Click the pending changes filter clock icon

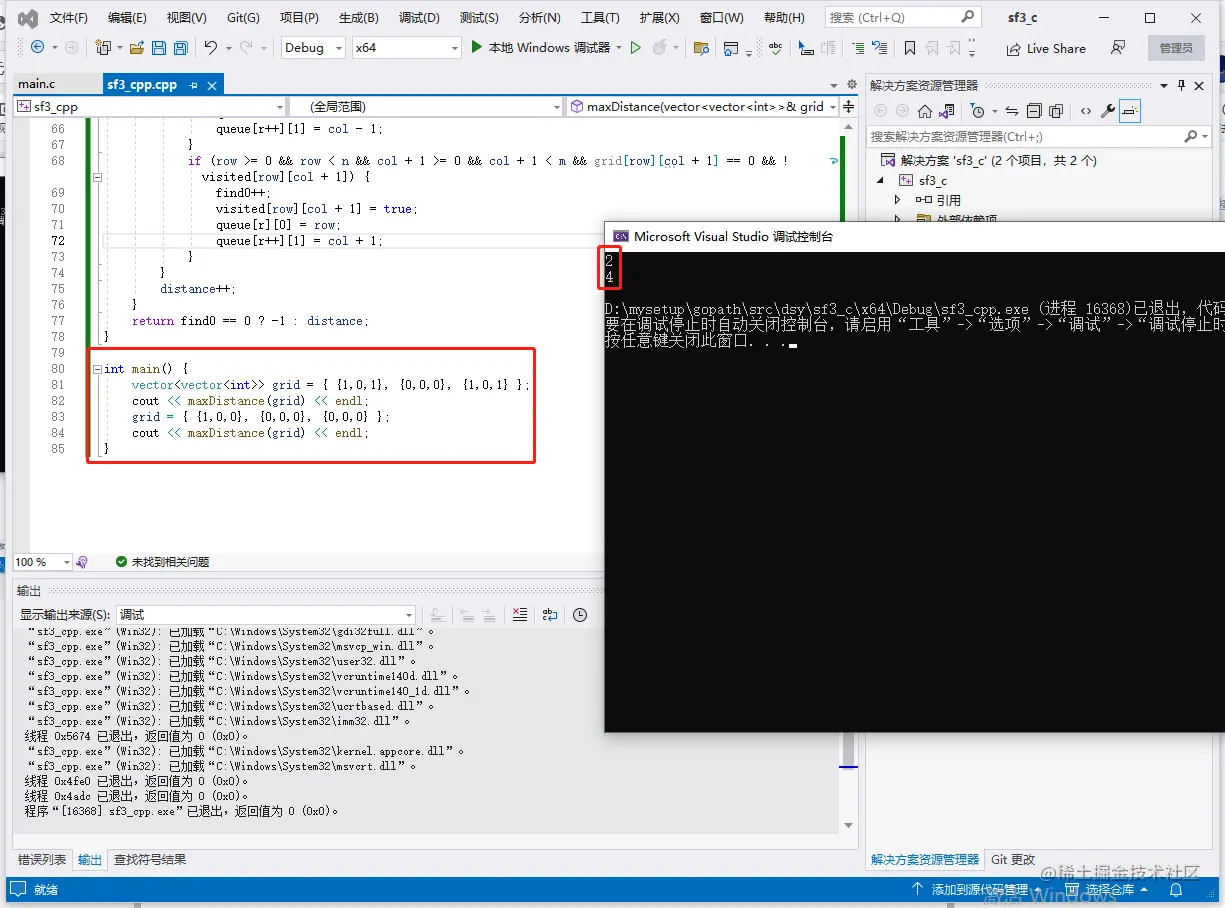tap(977, 111)
